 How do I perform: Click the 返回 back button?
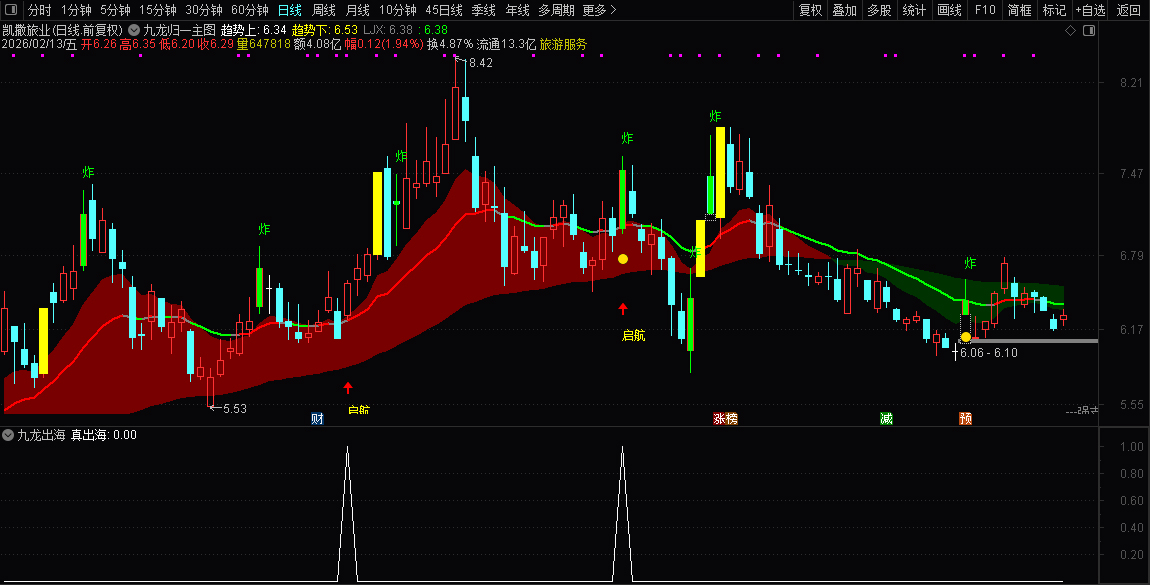(x=1129, y=10)
